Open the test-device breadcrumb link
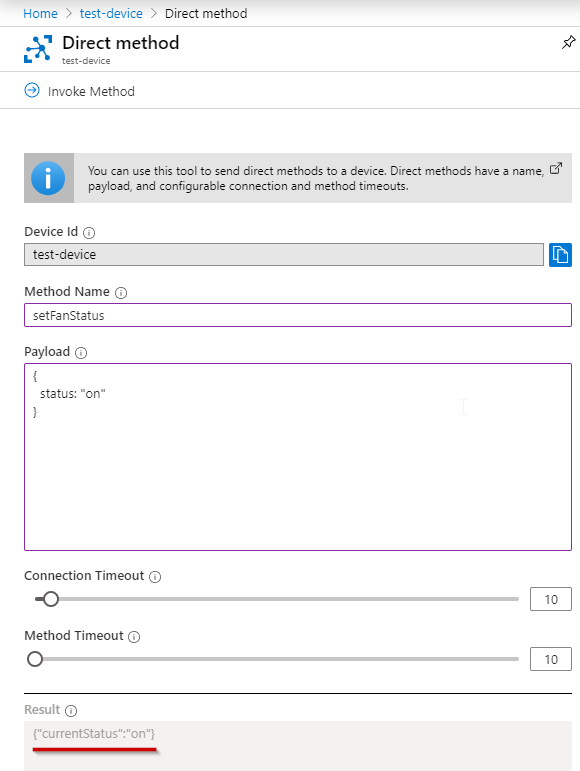This screenshot has width=580, height=771. click(x=111, y=13)
